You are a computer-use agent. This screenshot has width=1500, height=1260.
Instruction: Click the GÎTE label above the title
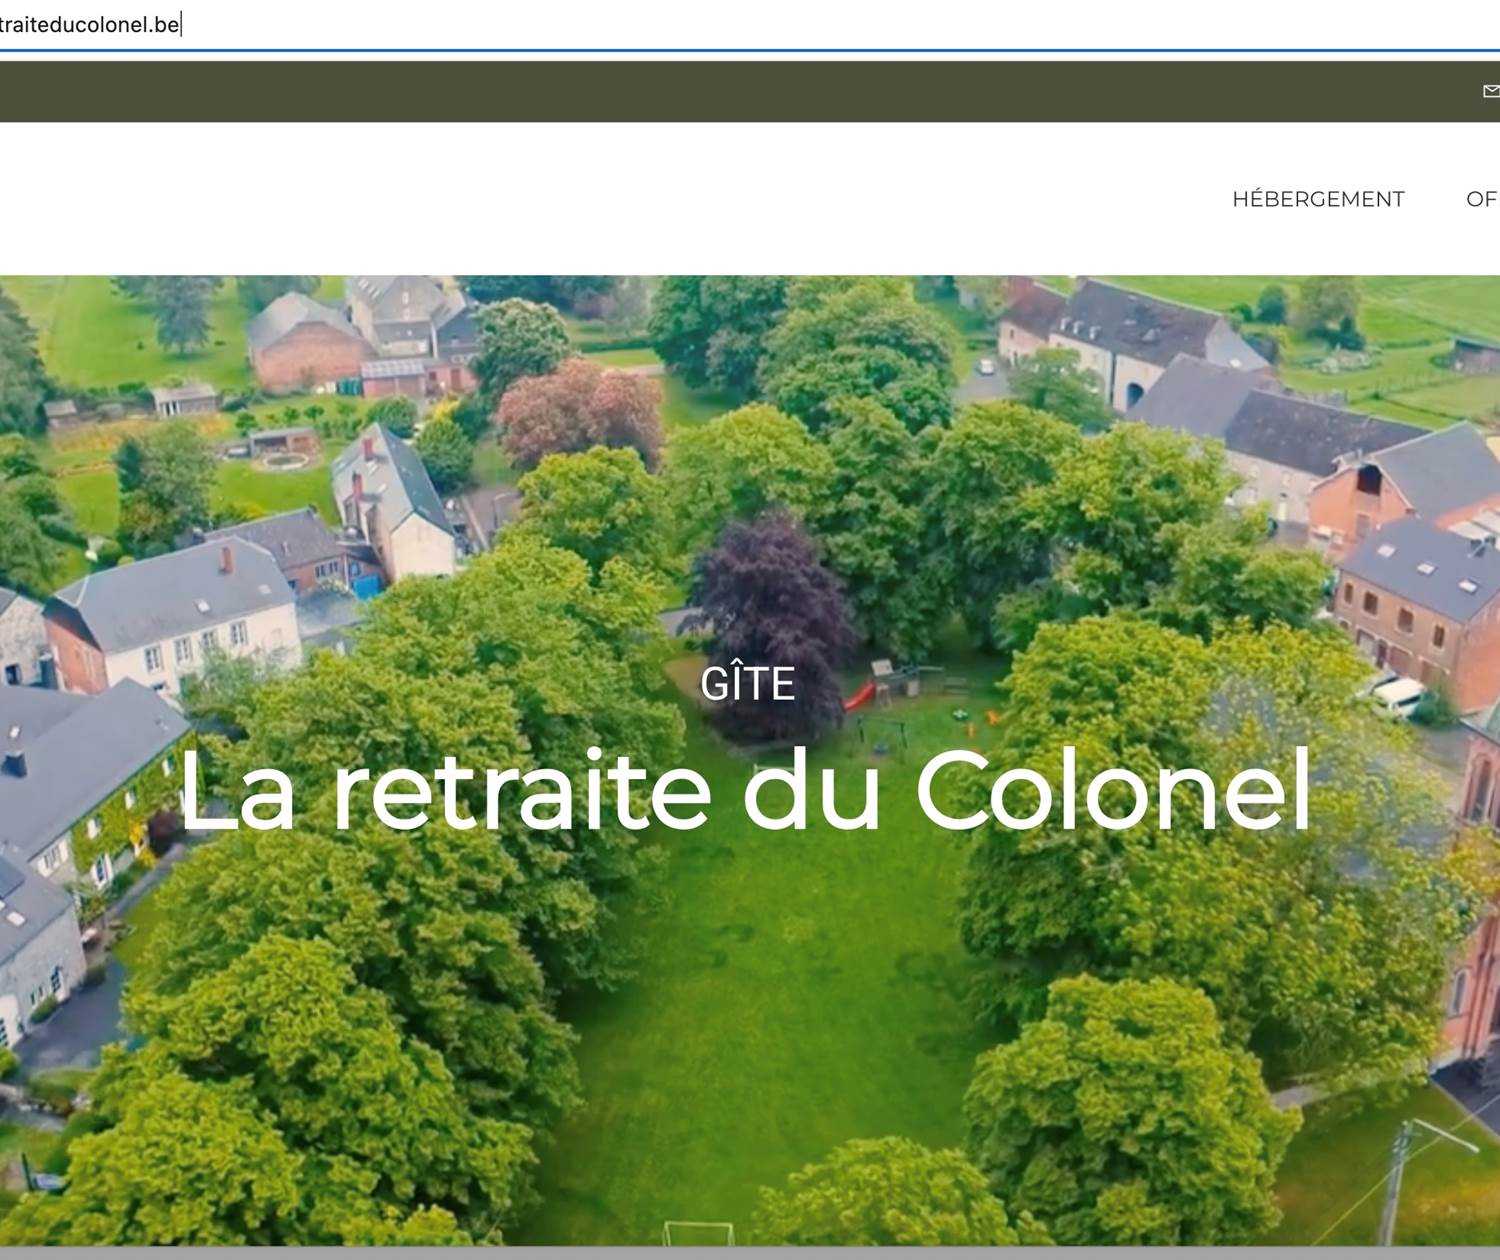[x=747, y=684]
